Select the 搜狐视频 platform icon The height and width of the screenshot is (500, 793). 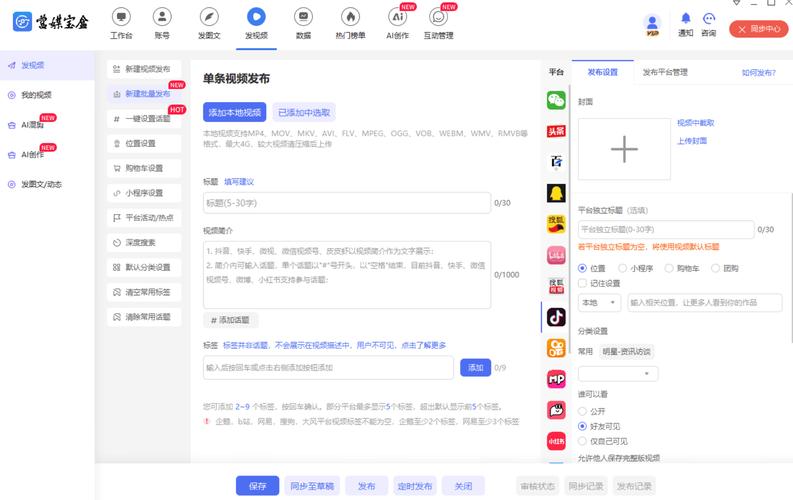coord(556,286)
